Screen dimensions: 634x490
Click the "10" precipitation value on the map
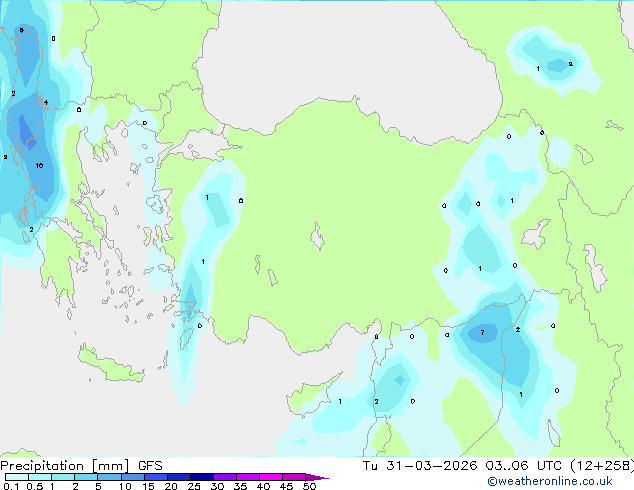(x=39, y=165)
